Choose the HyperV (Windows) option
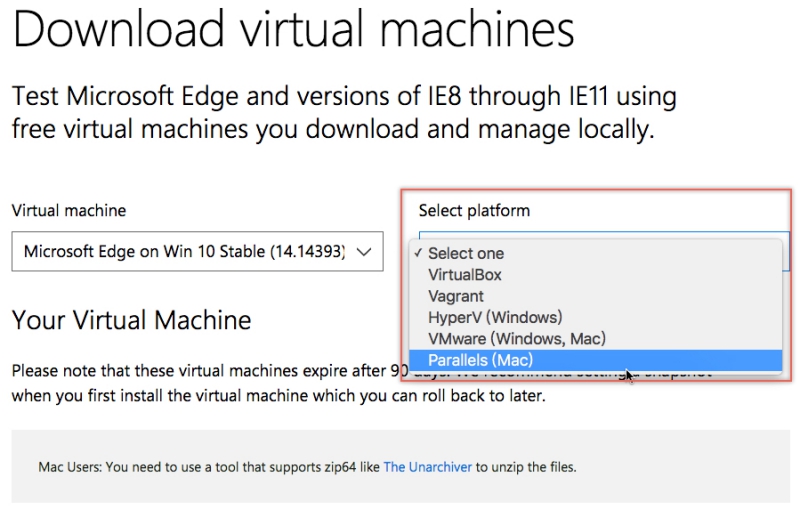Viewport: 800px width, 517px height. 495,318
